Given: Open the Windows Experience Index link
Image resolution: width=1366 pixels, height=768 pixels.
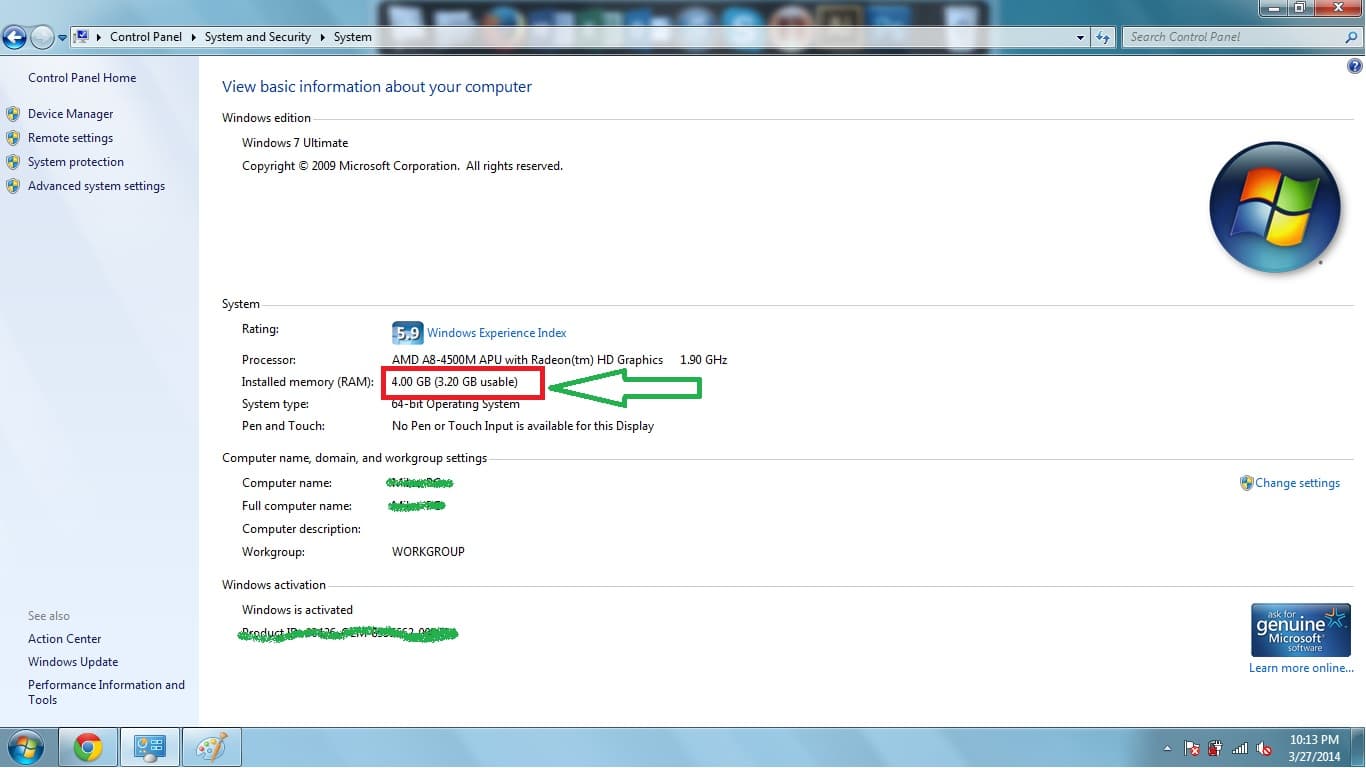Looking at the screenshot, I should click(x=497, y=333).
